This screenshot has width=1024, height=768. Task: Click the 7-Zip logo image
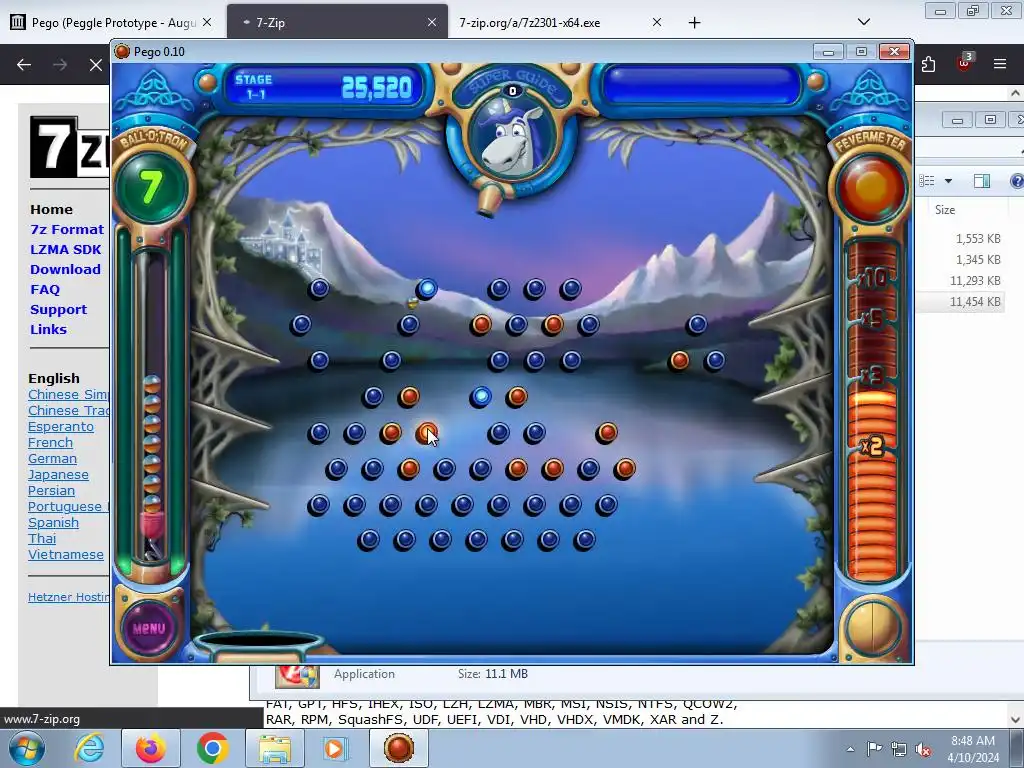click(69, 146)
